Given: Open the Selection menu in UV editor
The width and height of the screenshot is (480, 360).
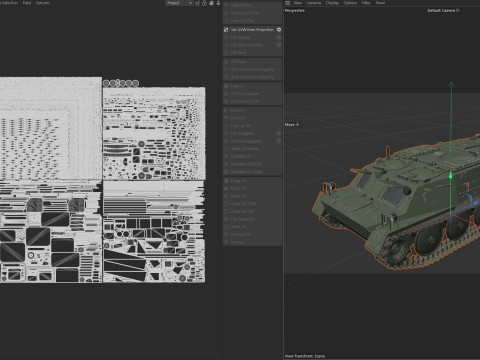Looking at the screenshot, I should pyautogui.click(x=9, y=3).
